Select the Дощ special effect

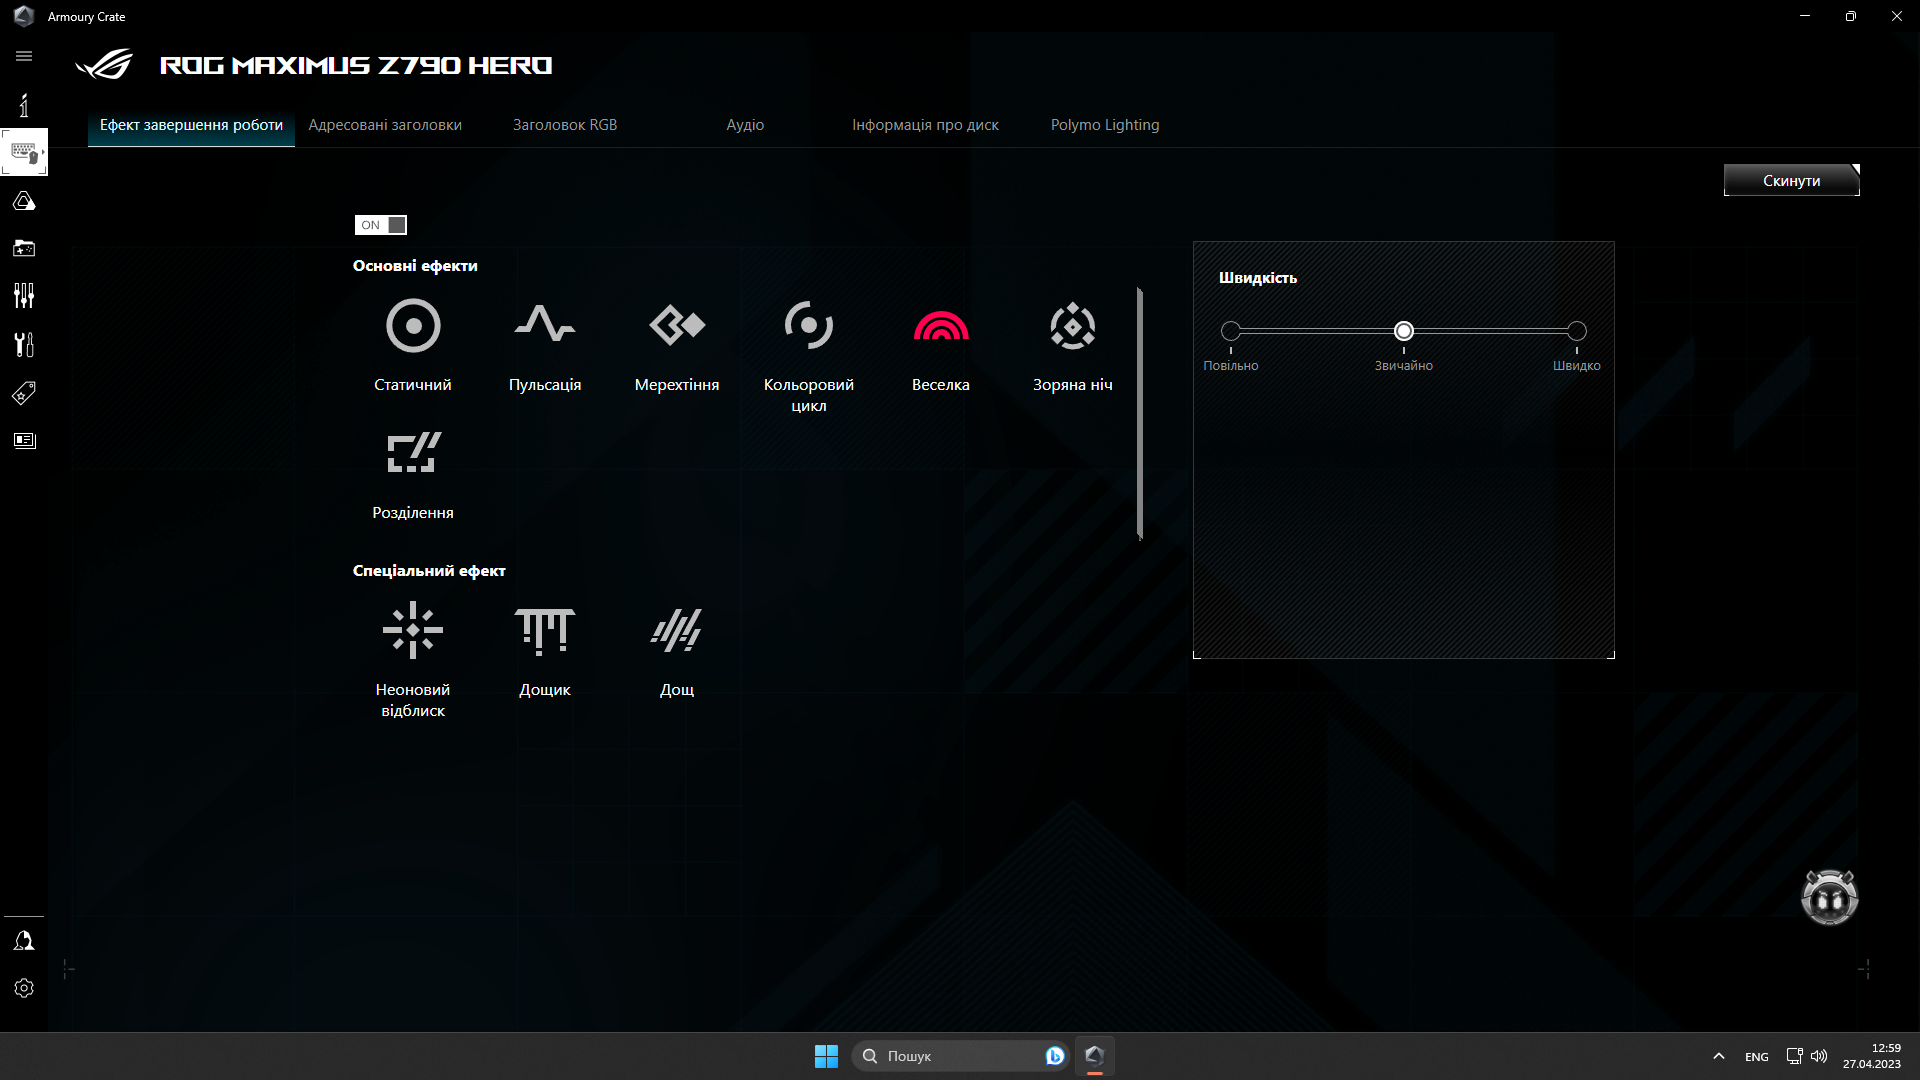677,630
